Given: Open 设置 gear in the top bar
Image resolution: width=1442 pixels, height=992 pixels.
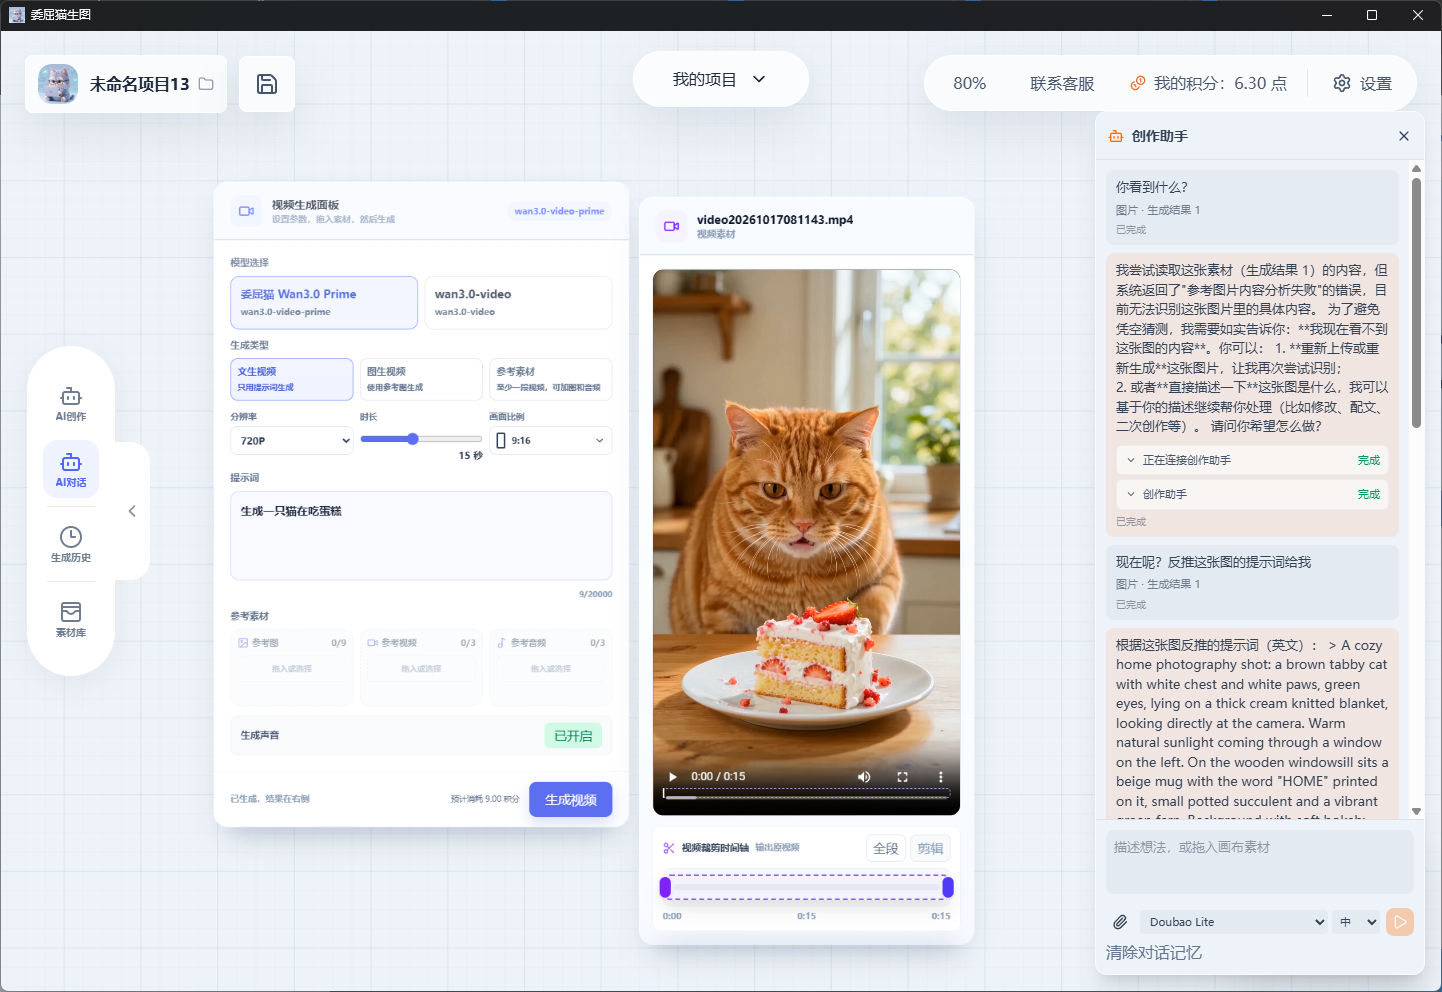Looking at the screenshot, I should pyautogui.click(x=1362, y=83).
